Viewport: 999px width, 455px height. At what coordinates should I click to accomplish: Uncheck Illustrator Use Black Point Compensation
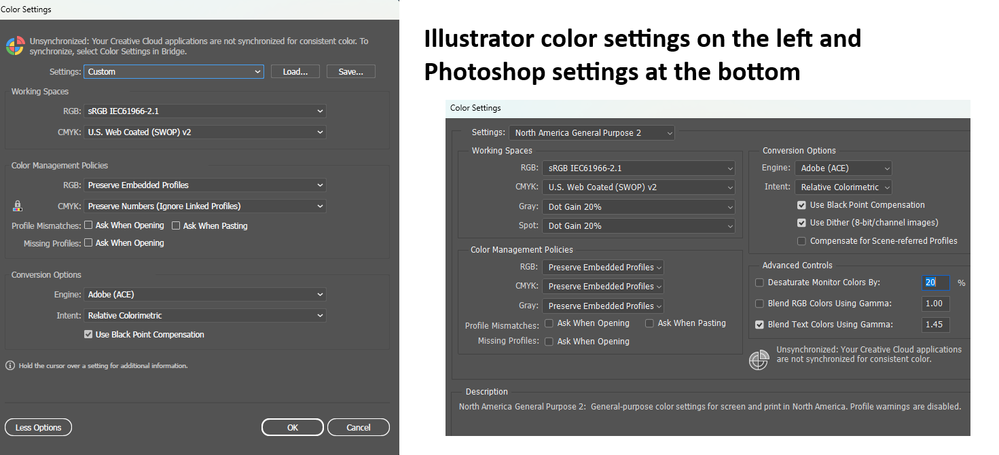click(x=89, y=335)
